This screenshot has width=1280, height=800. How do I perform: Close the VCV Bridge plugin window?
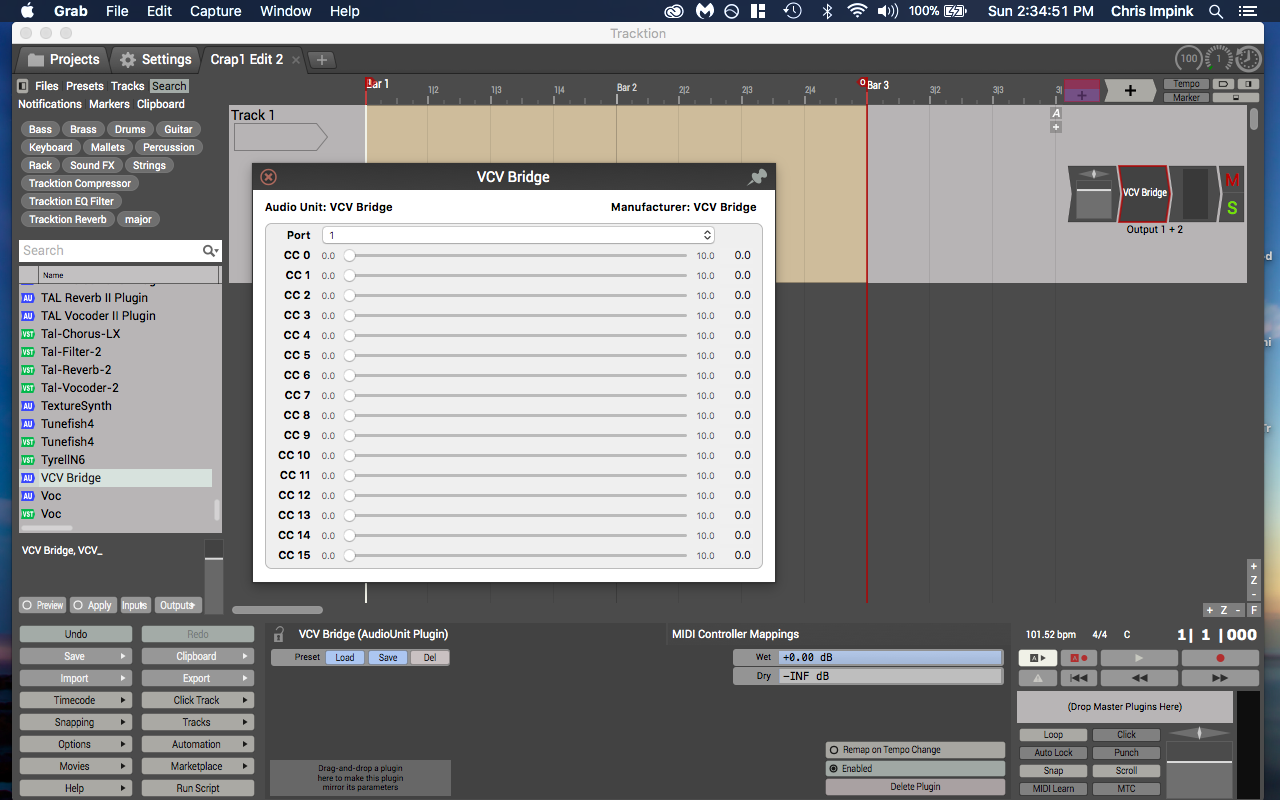pyautogui.click(x=268, y=177)
